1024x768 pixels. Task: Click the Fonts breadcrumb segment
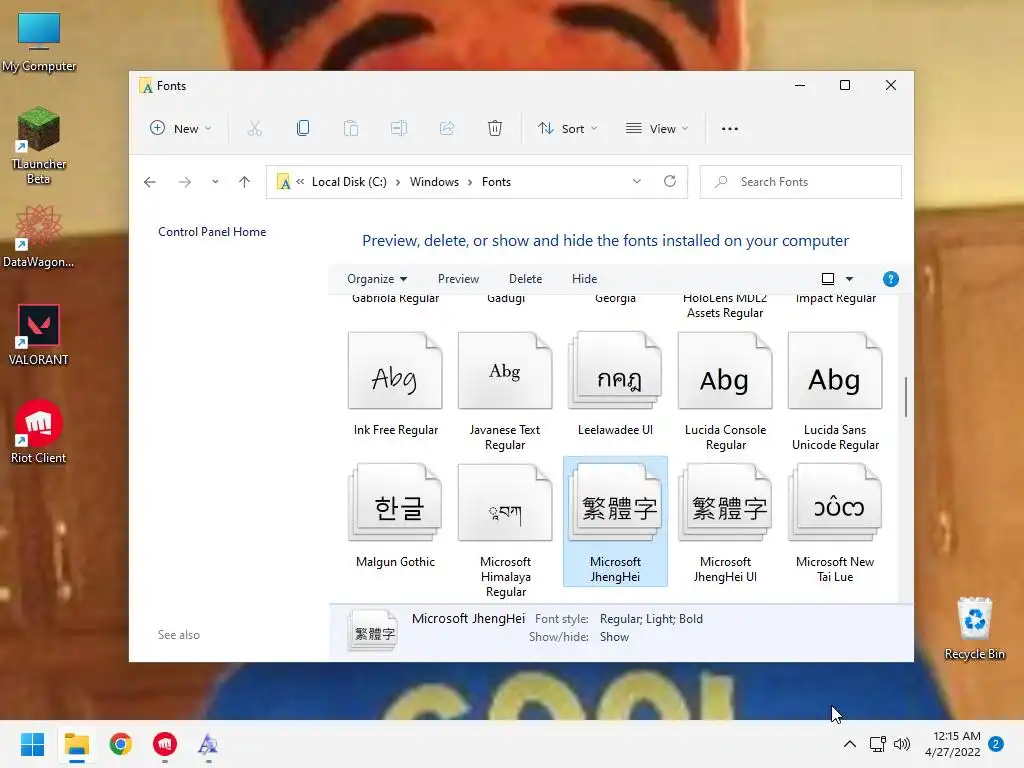496,182
